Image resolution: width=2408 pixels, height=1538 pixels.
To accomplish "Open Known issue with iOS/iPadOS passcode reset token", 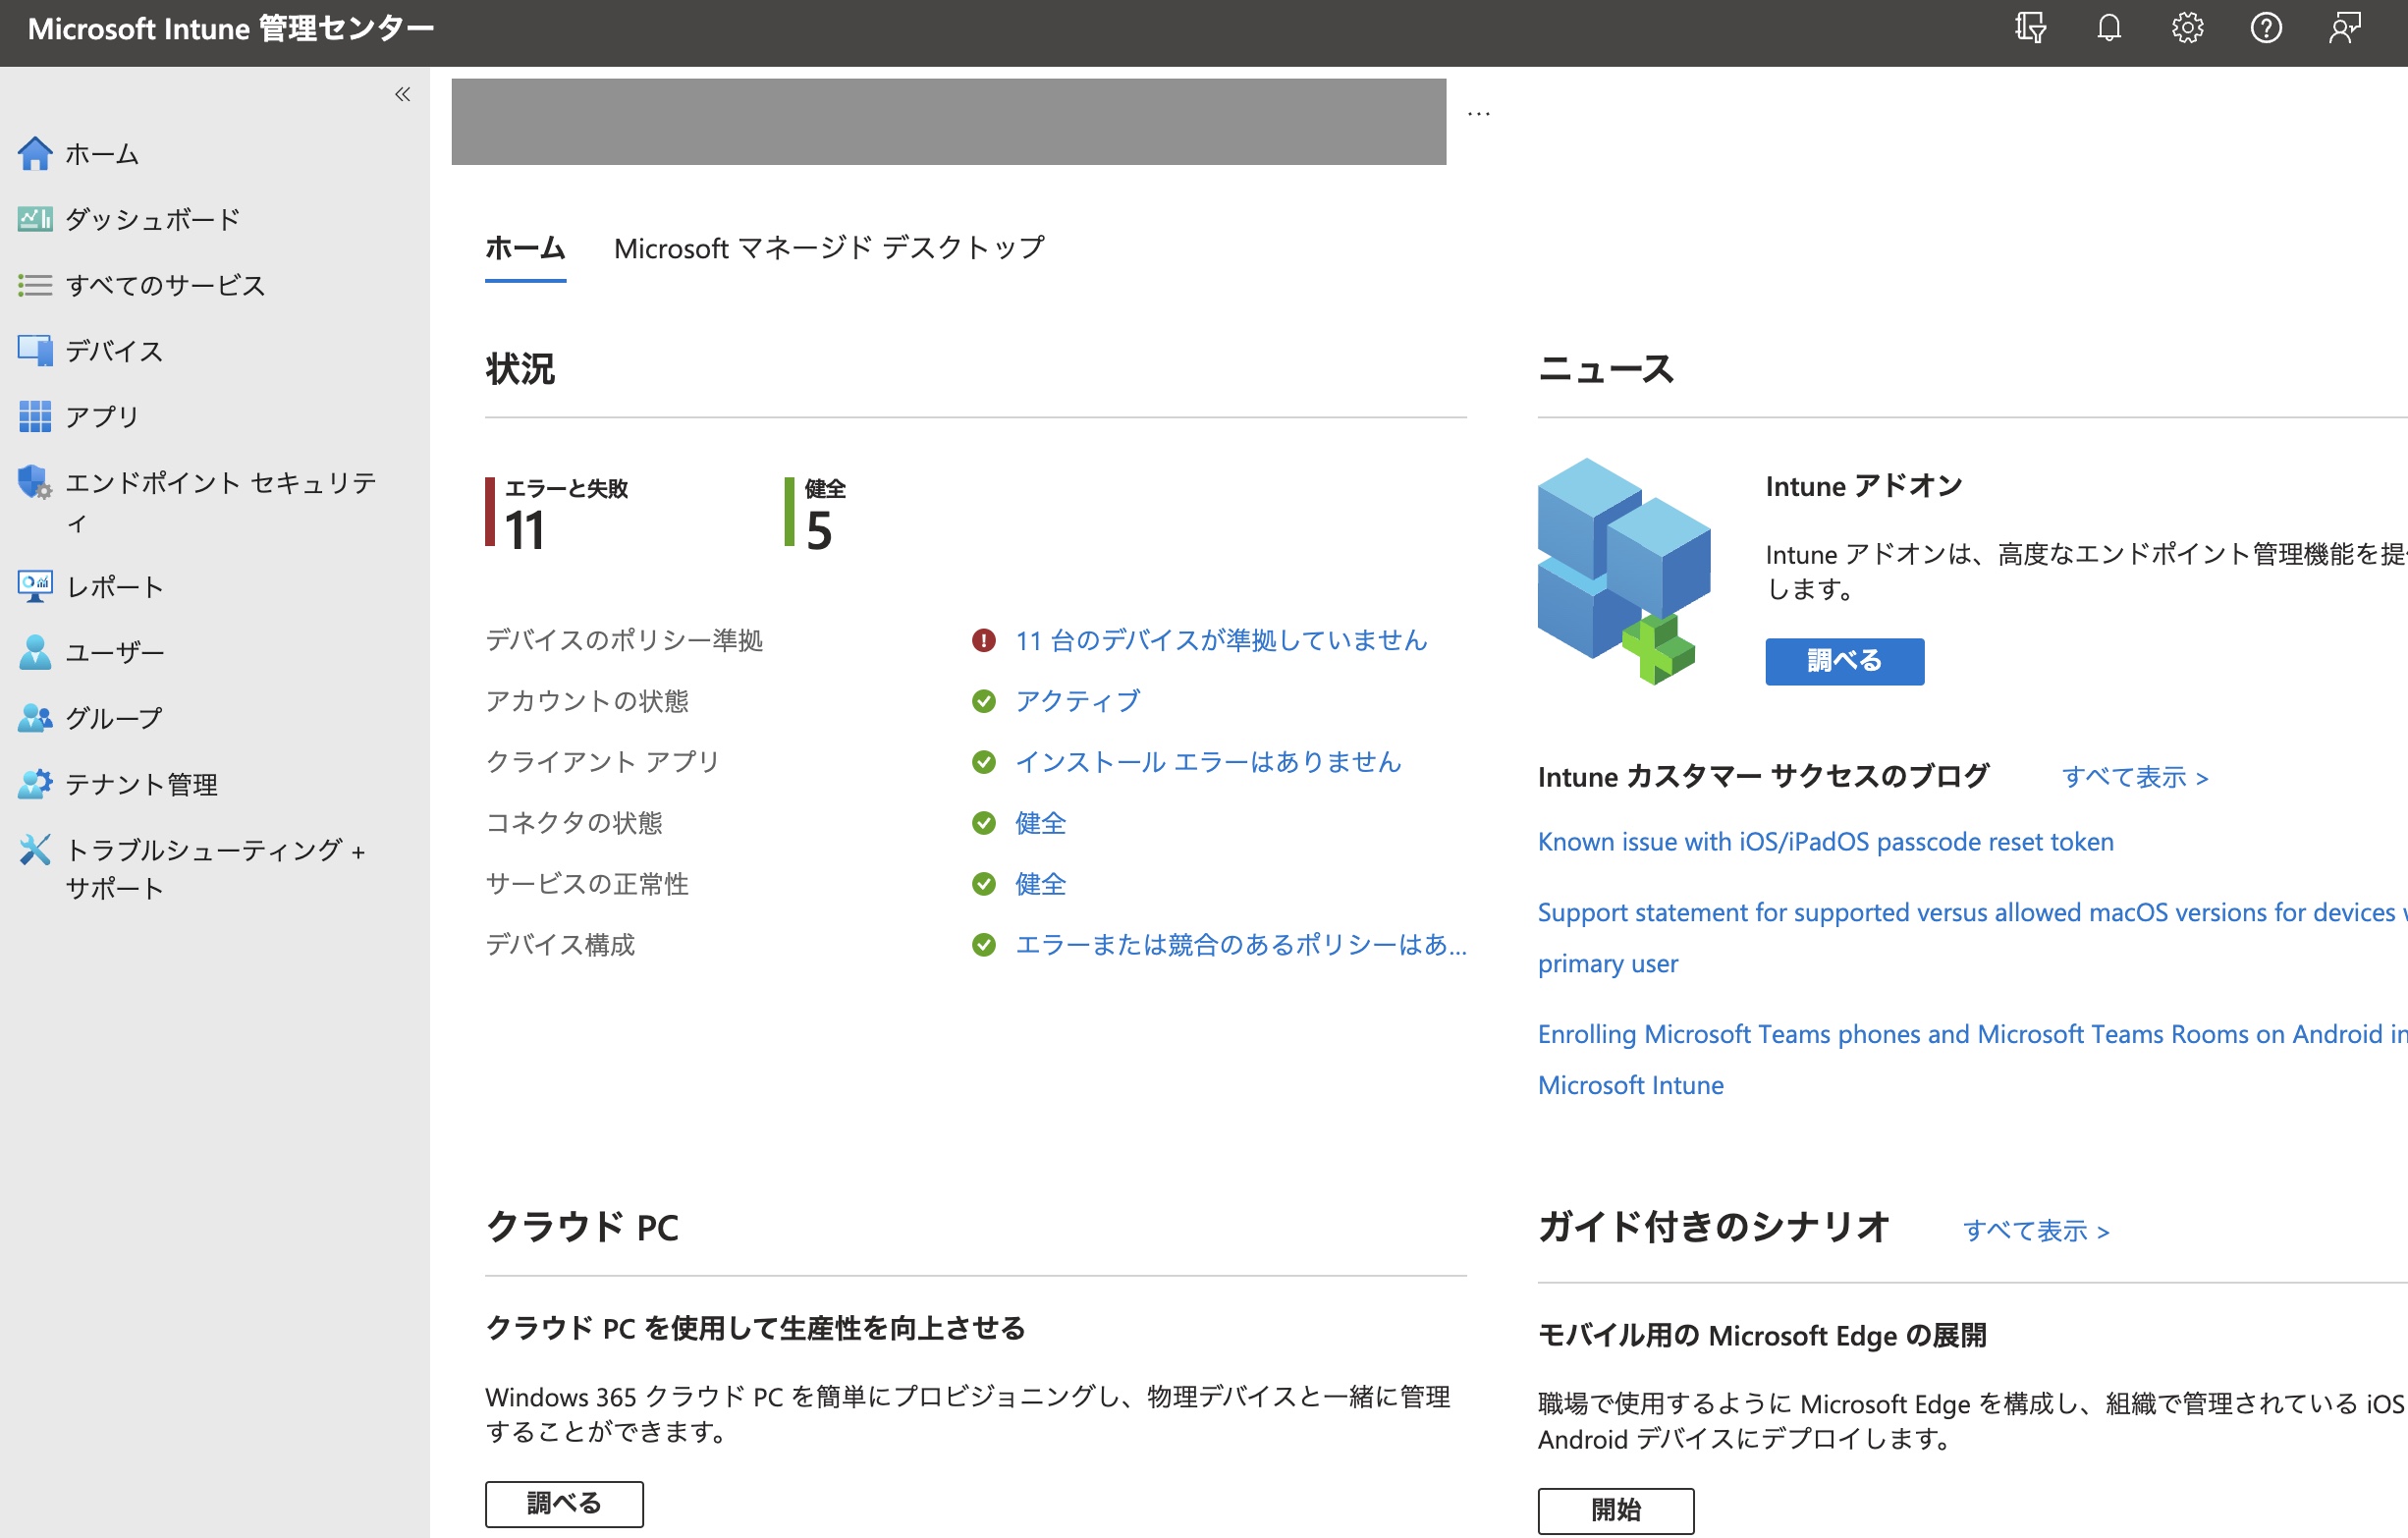I will [x=1825, y=842].
